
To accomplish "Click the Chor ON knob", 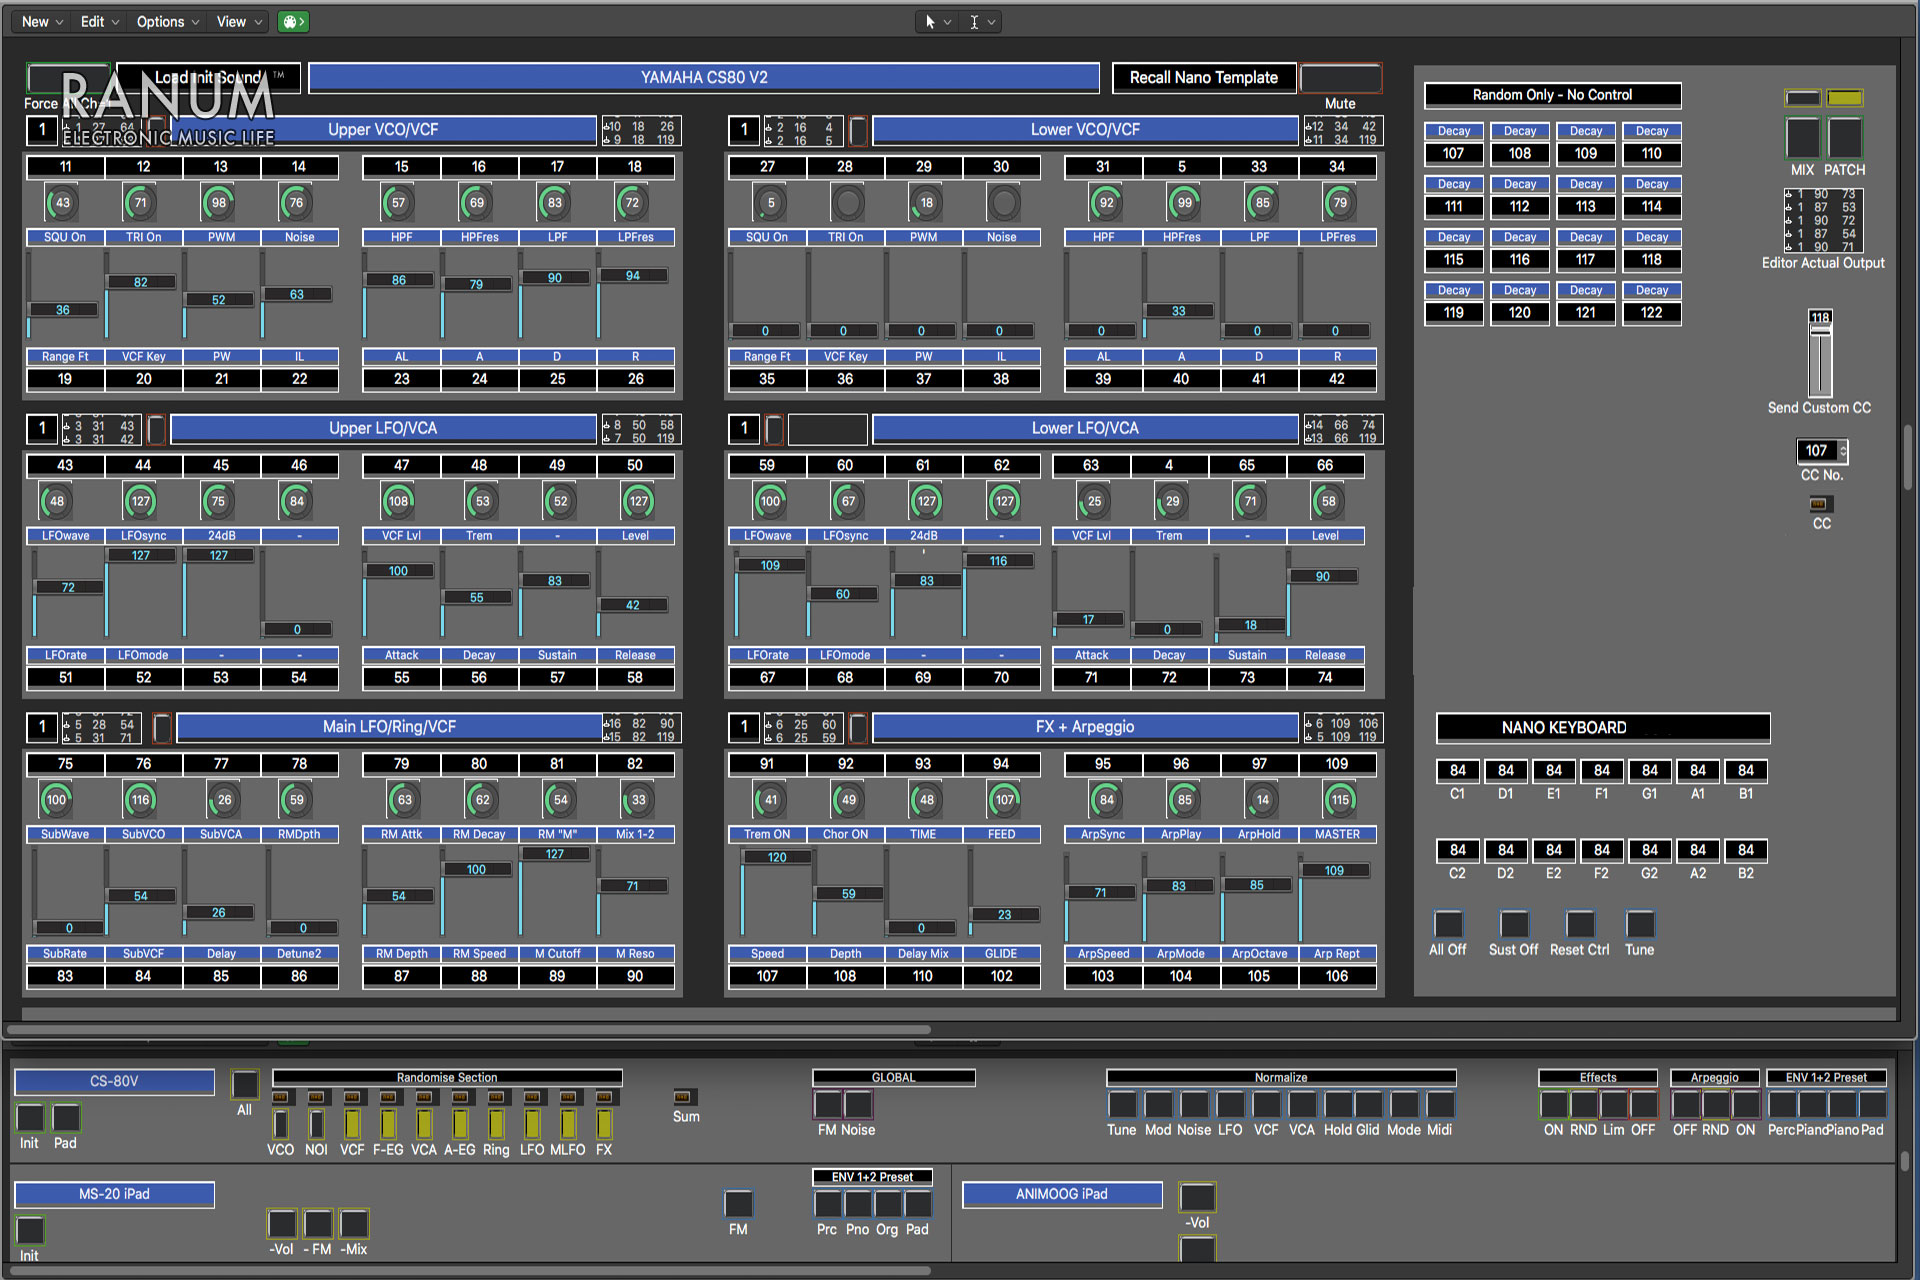I will point(849,800).
